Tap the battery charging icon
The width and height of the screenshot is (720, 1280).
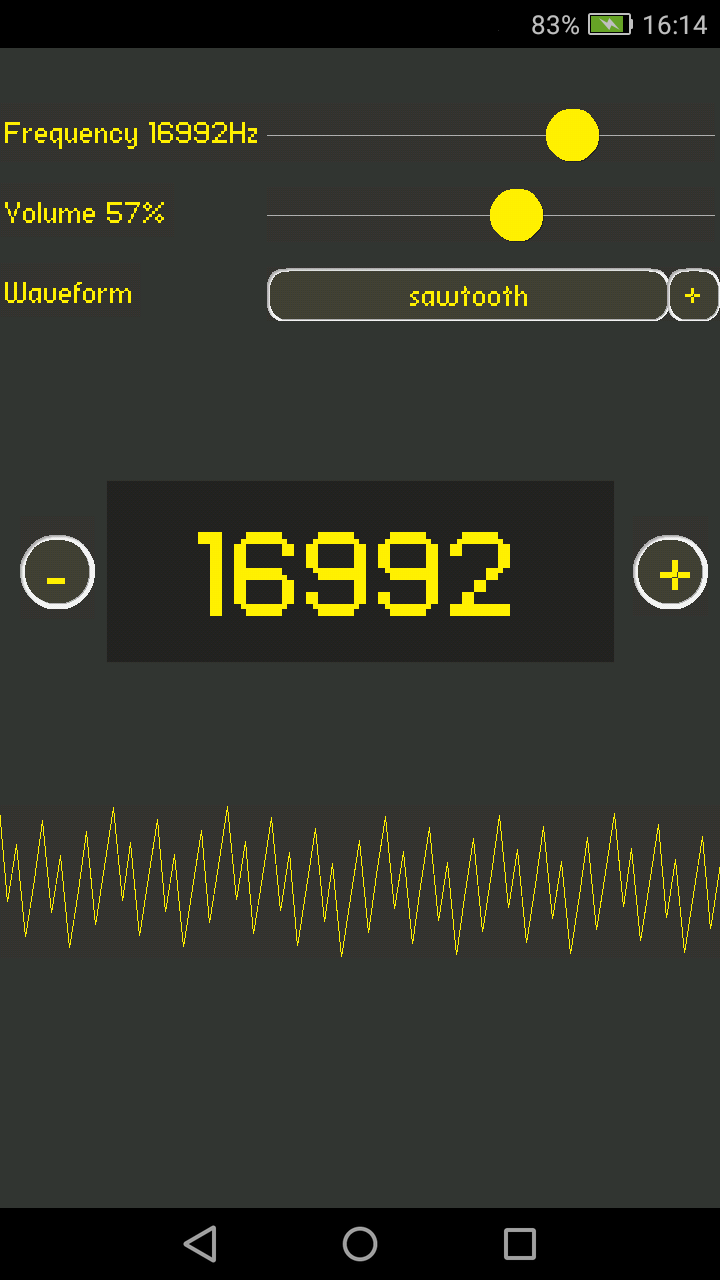(x=610, y=24)
